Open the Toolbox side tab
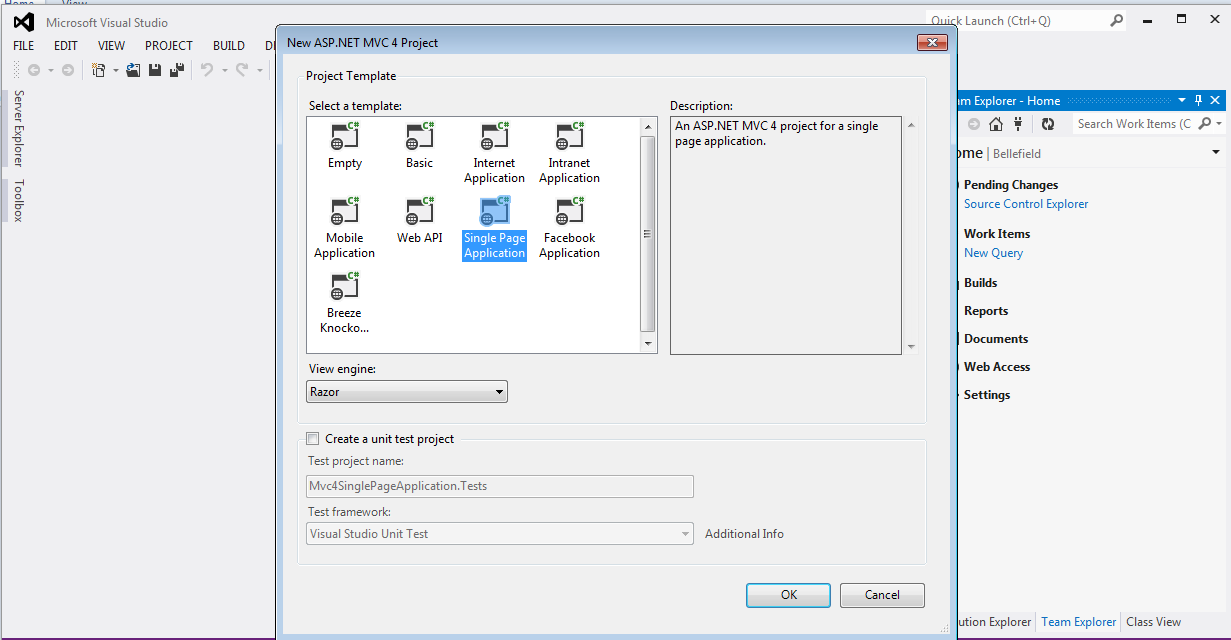The width and height of the screenshot is (1231, 640). pyautogui.click(x=17, y=200)
